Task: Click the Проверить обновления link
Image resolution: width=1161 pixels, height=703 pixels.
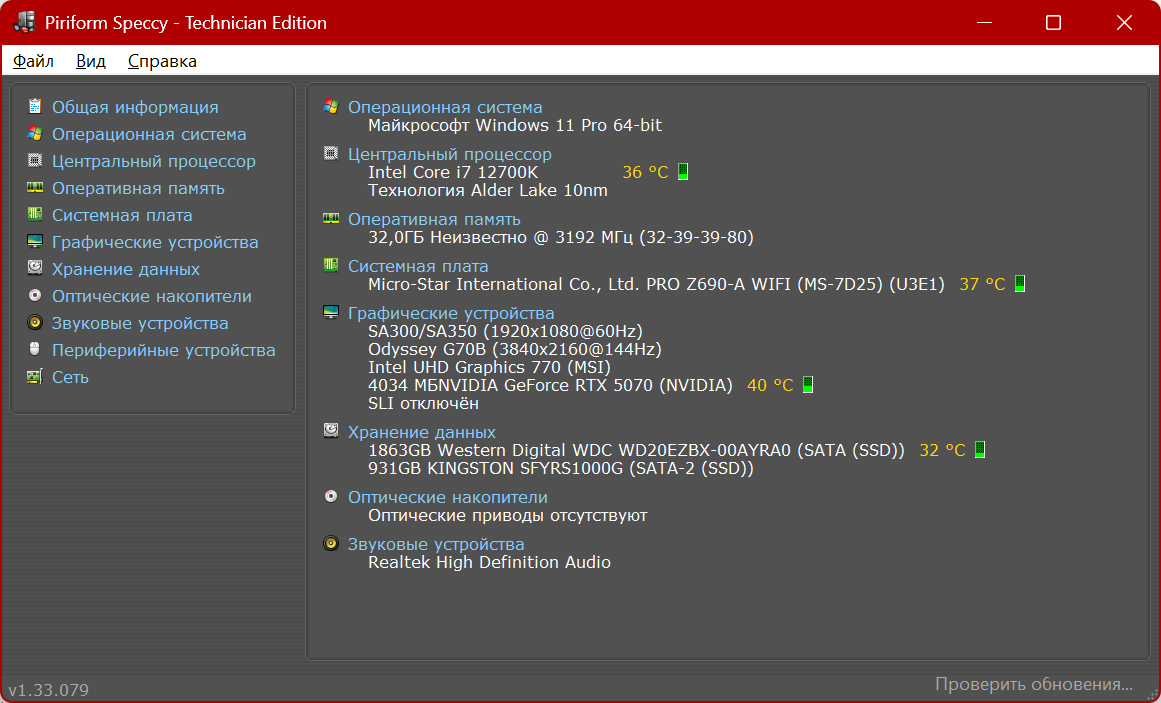Action: (1034, 684)
